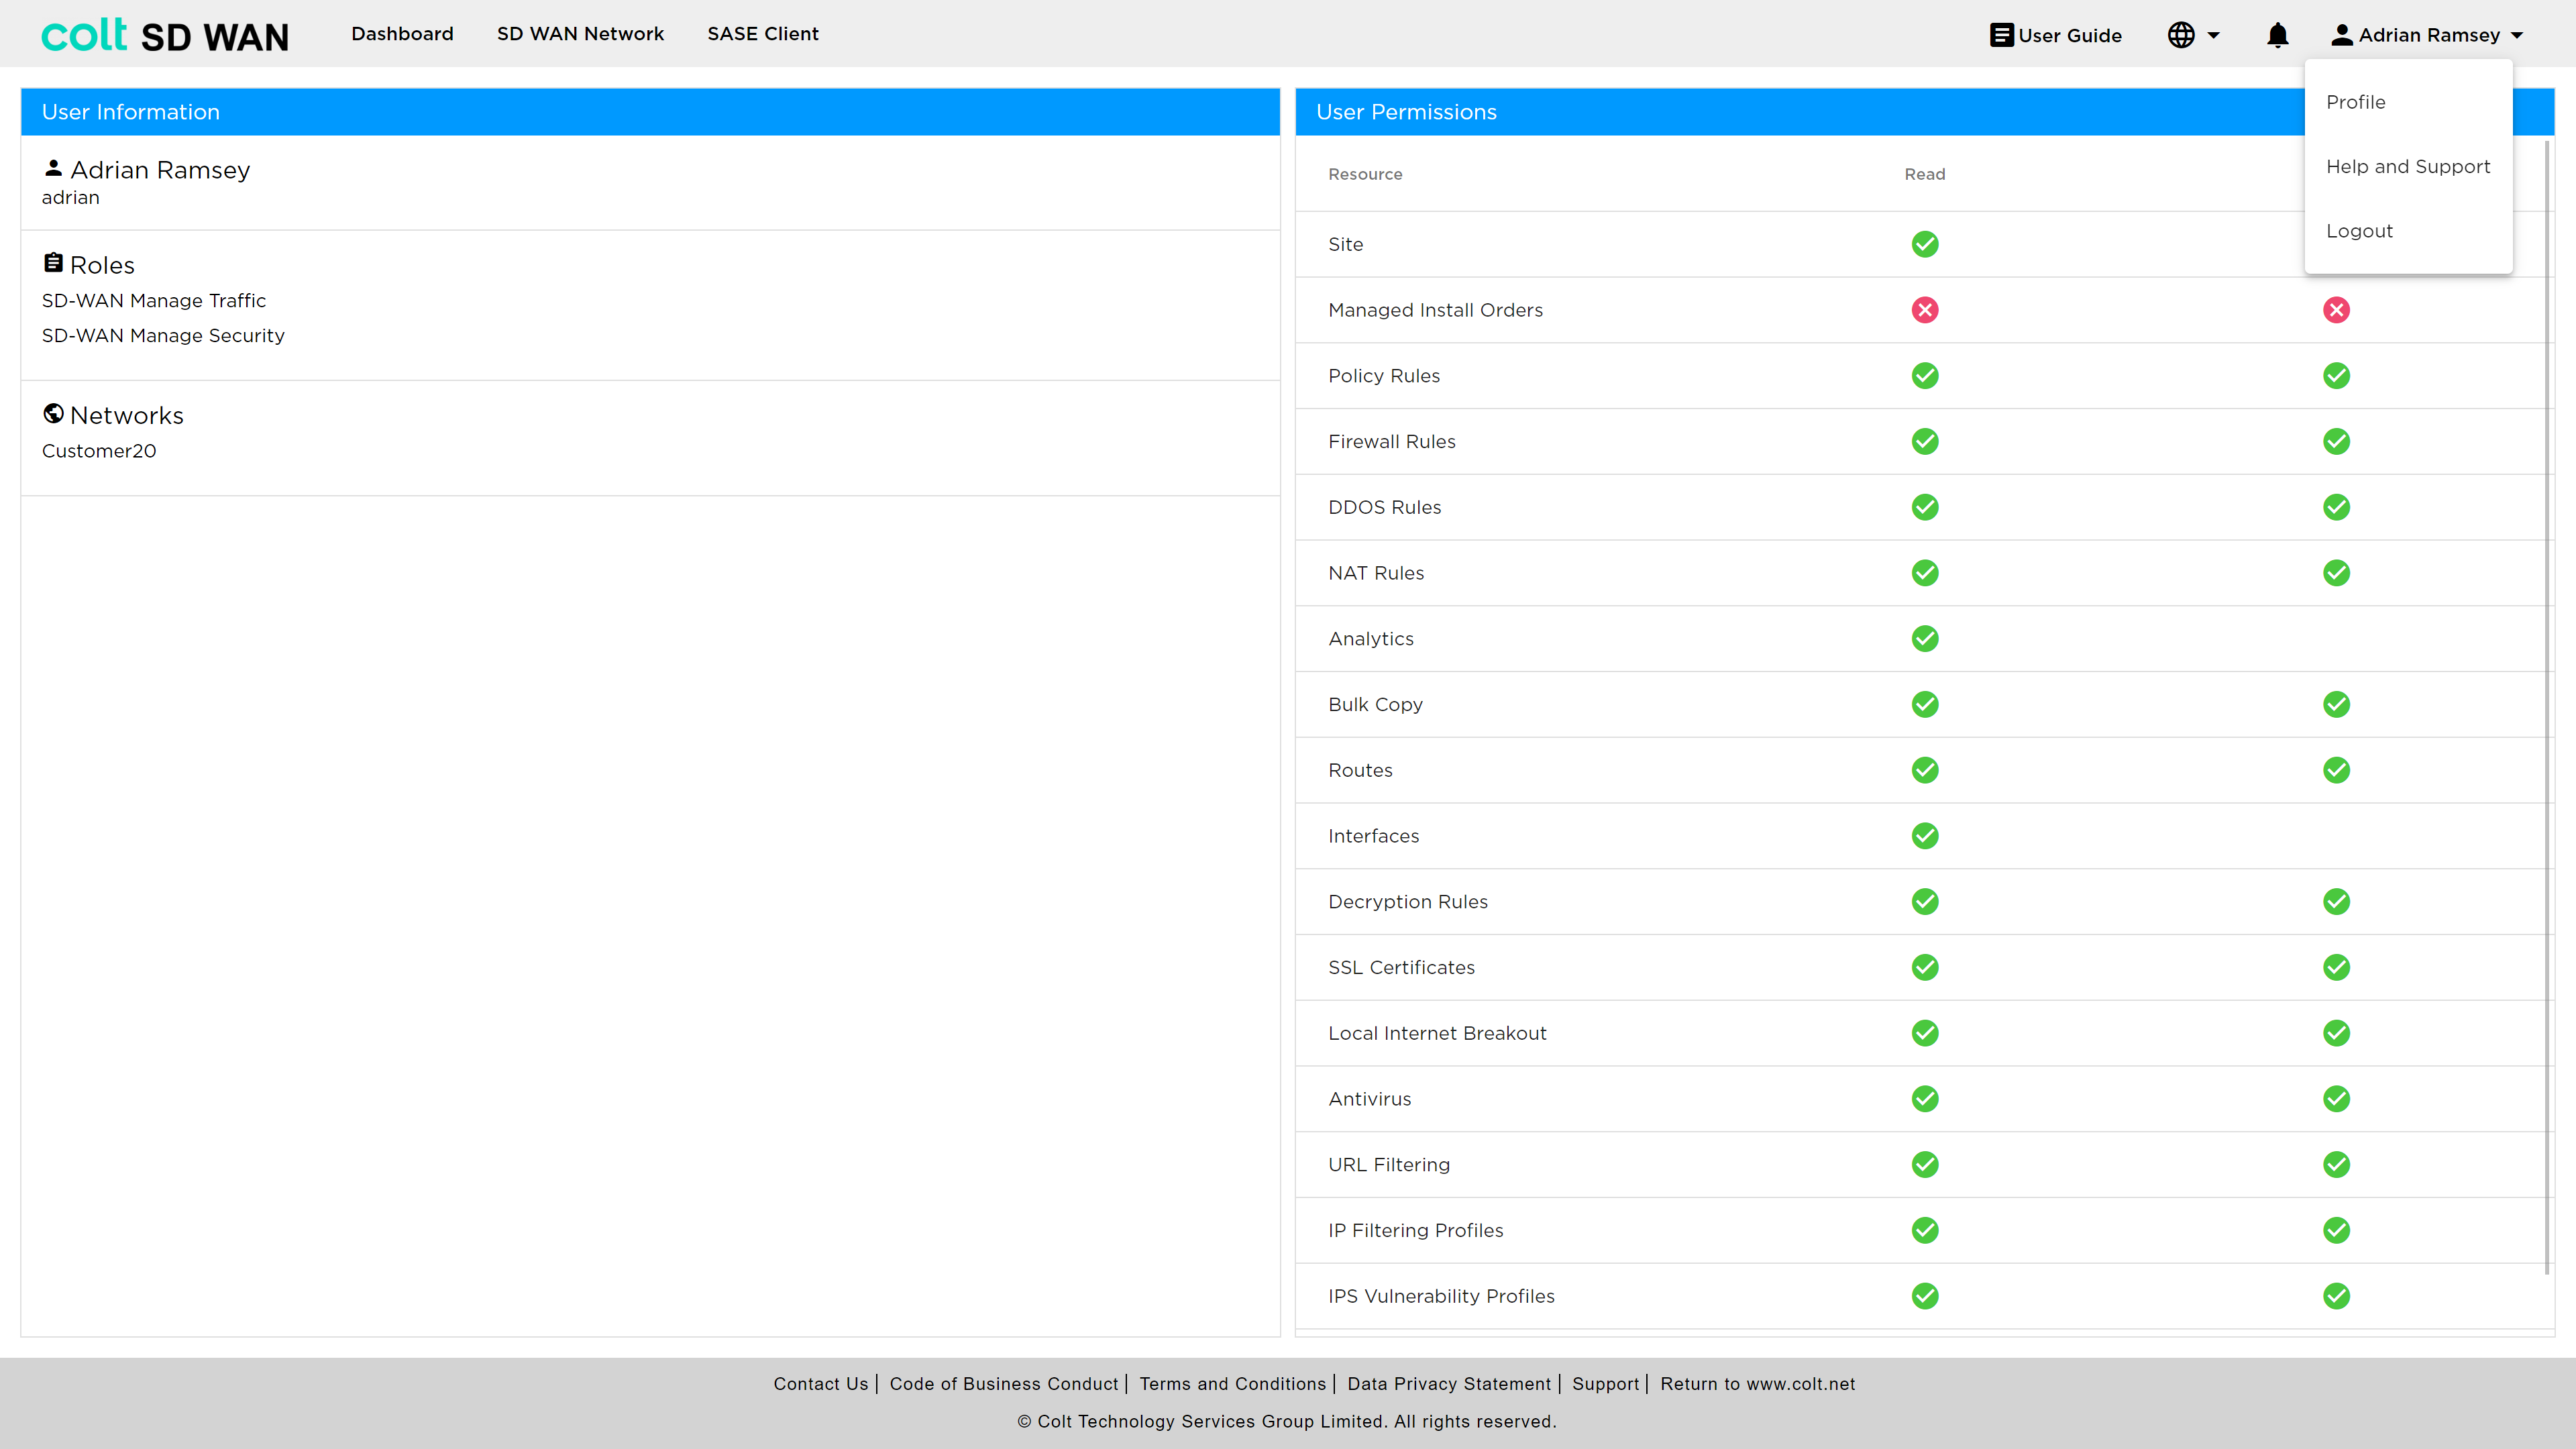Click the person icon in User Information panel
This screenshot has width=2576, height=1449.
(x=54, y=168)
